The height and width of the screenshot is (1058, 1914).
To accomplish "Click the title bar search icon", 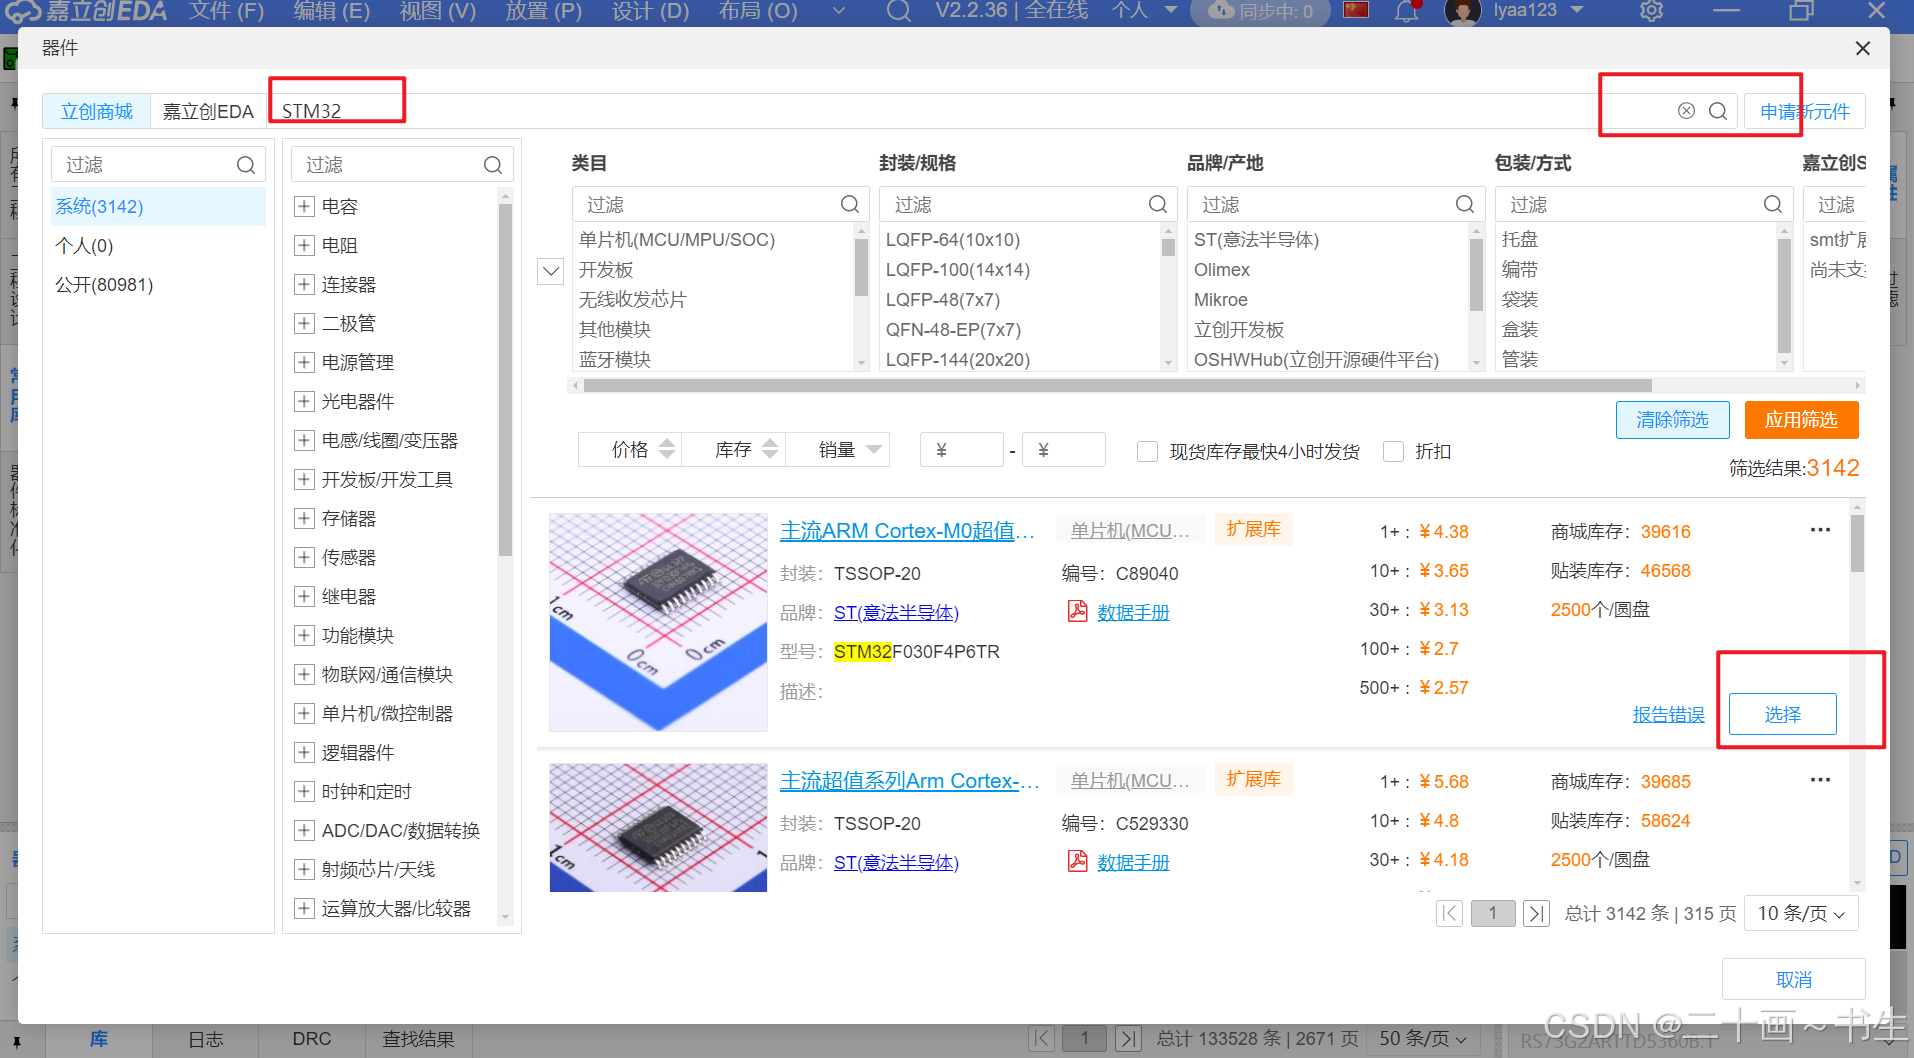I will pyautogui.click(x=899, y=11).
